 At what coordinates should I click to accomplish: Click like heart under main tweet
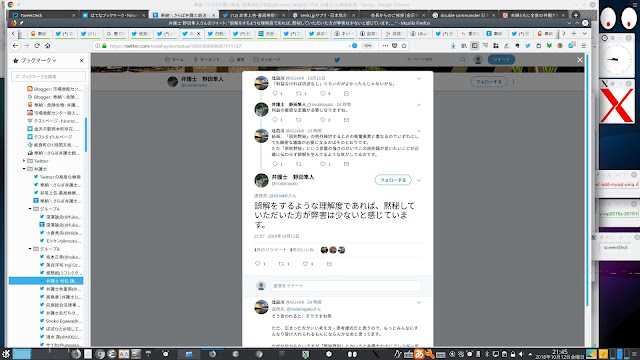pyautogui.click(x=305, y=264)
